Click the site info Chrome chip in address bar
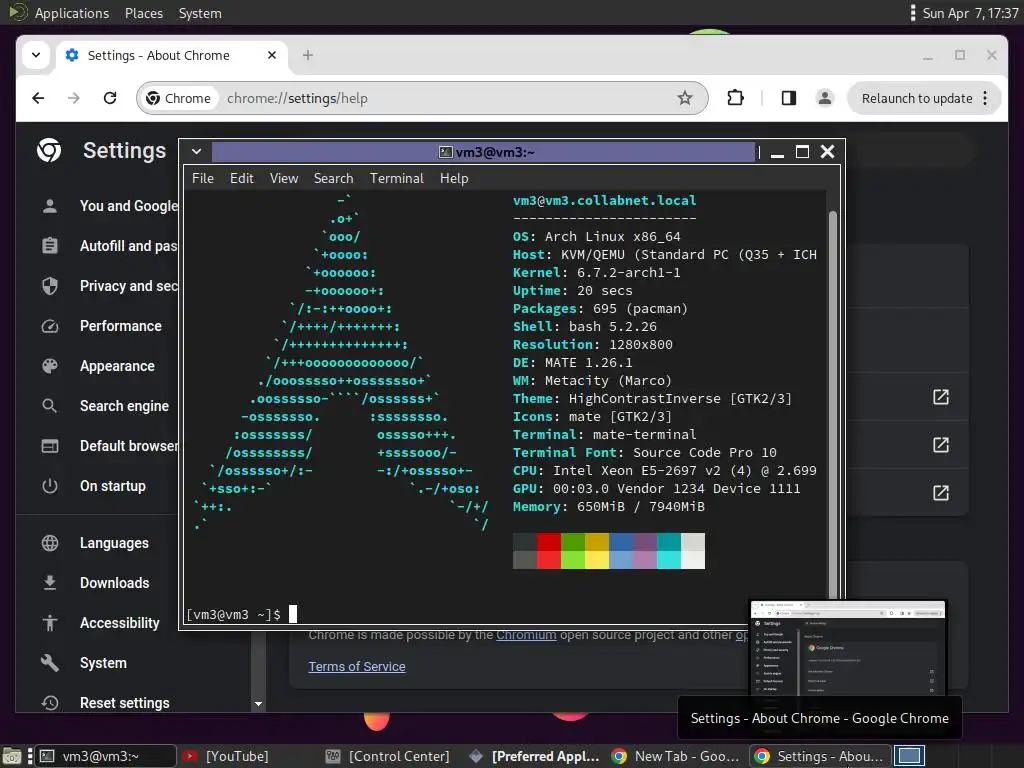Viewport: 1024px width, 768px height. click(178, 98)
